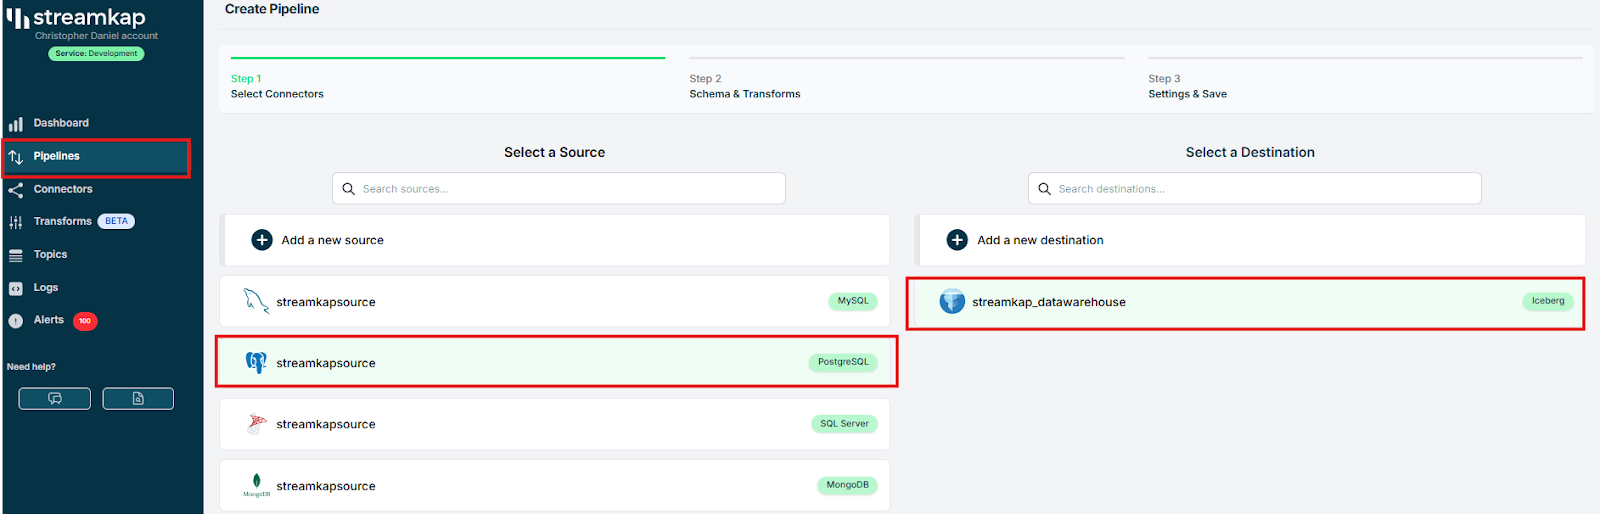Open Alerts section
The image size is (1600, 514).
(48, 320)
